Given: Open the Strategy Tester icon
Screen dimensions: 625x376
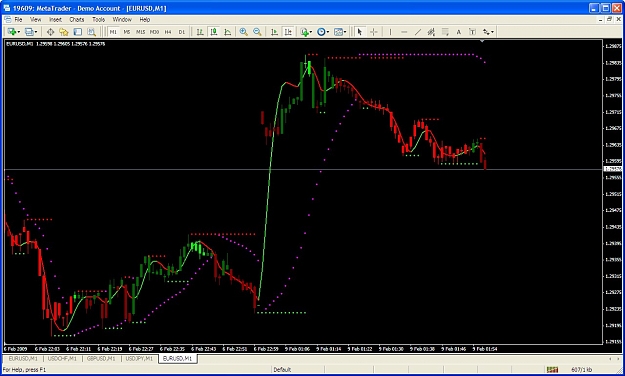Looking at the screenshot, I should (x=92, y=32).
